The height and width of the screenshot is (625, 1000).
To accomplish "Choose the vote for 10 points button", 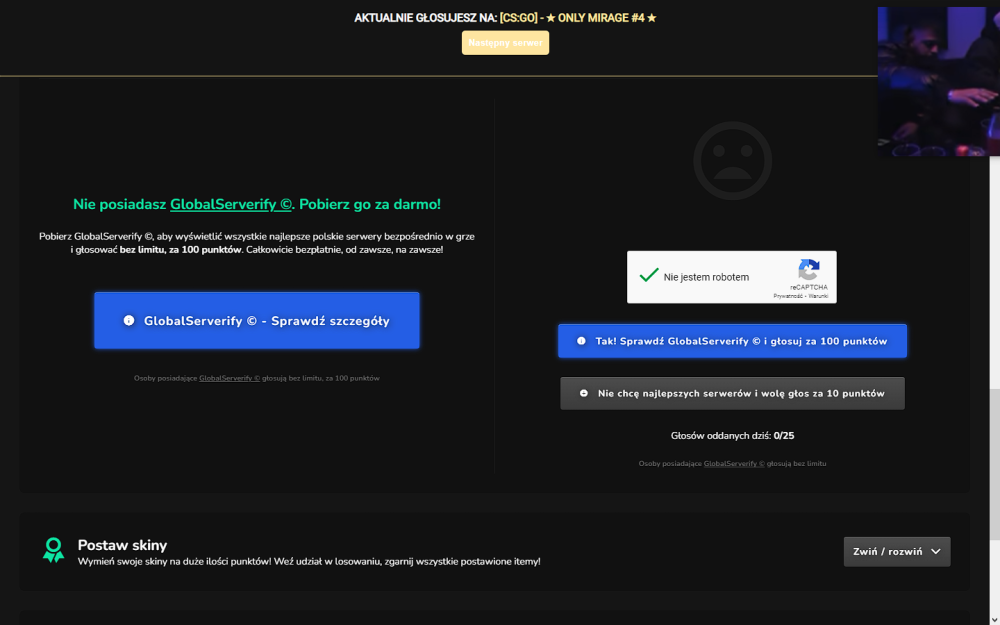I will click(x=732, y=393).
